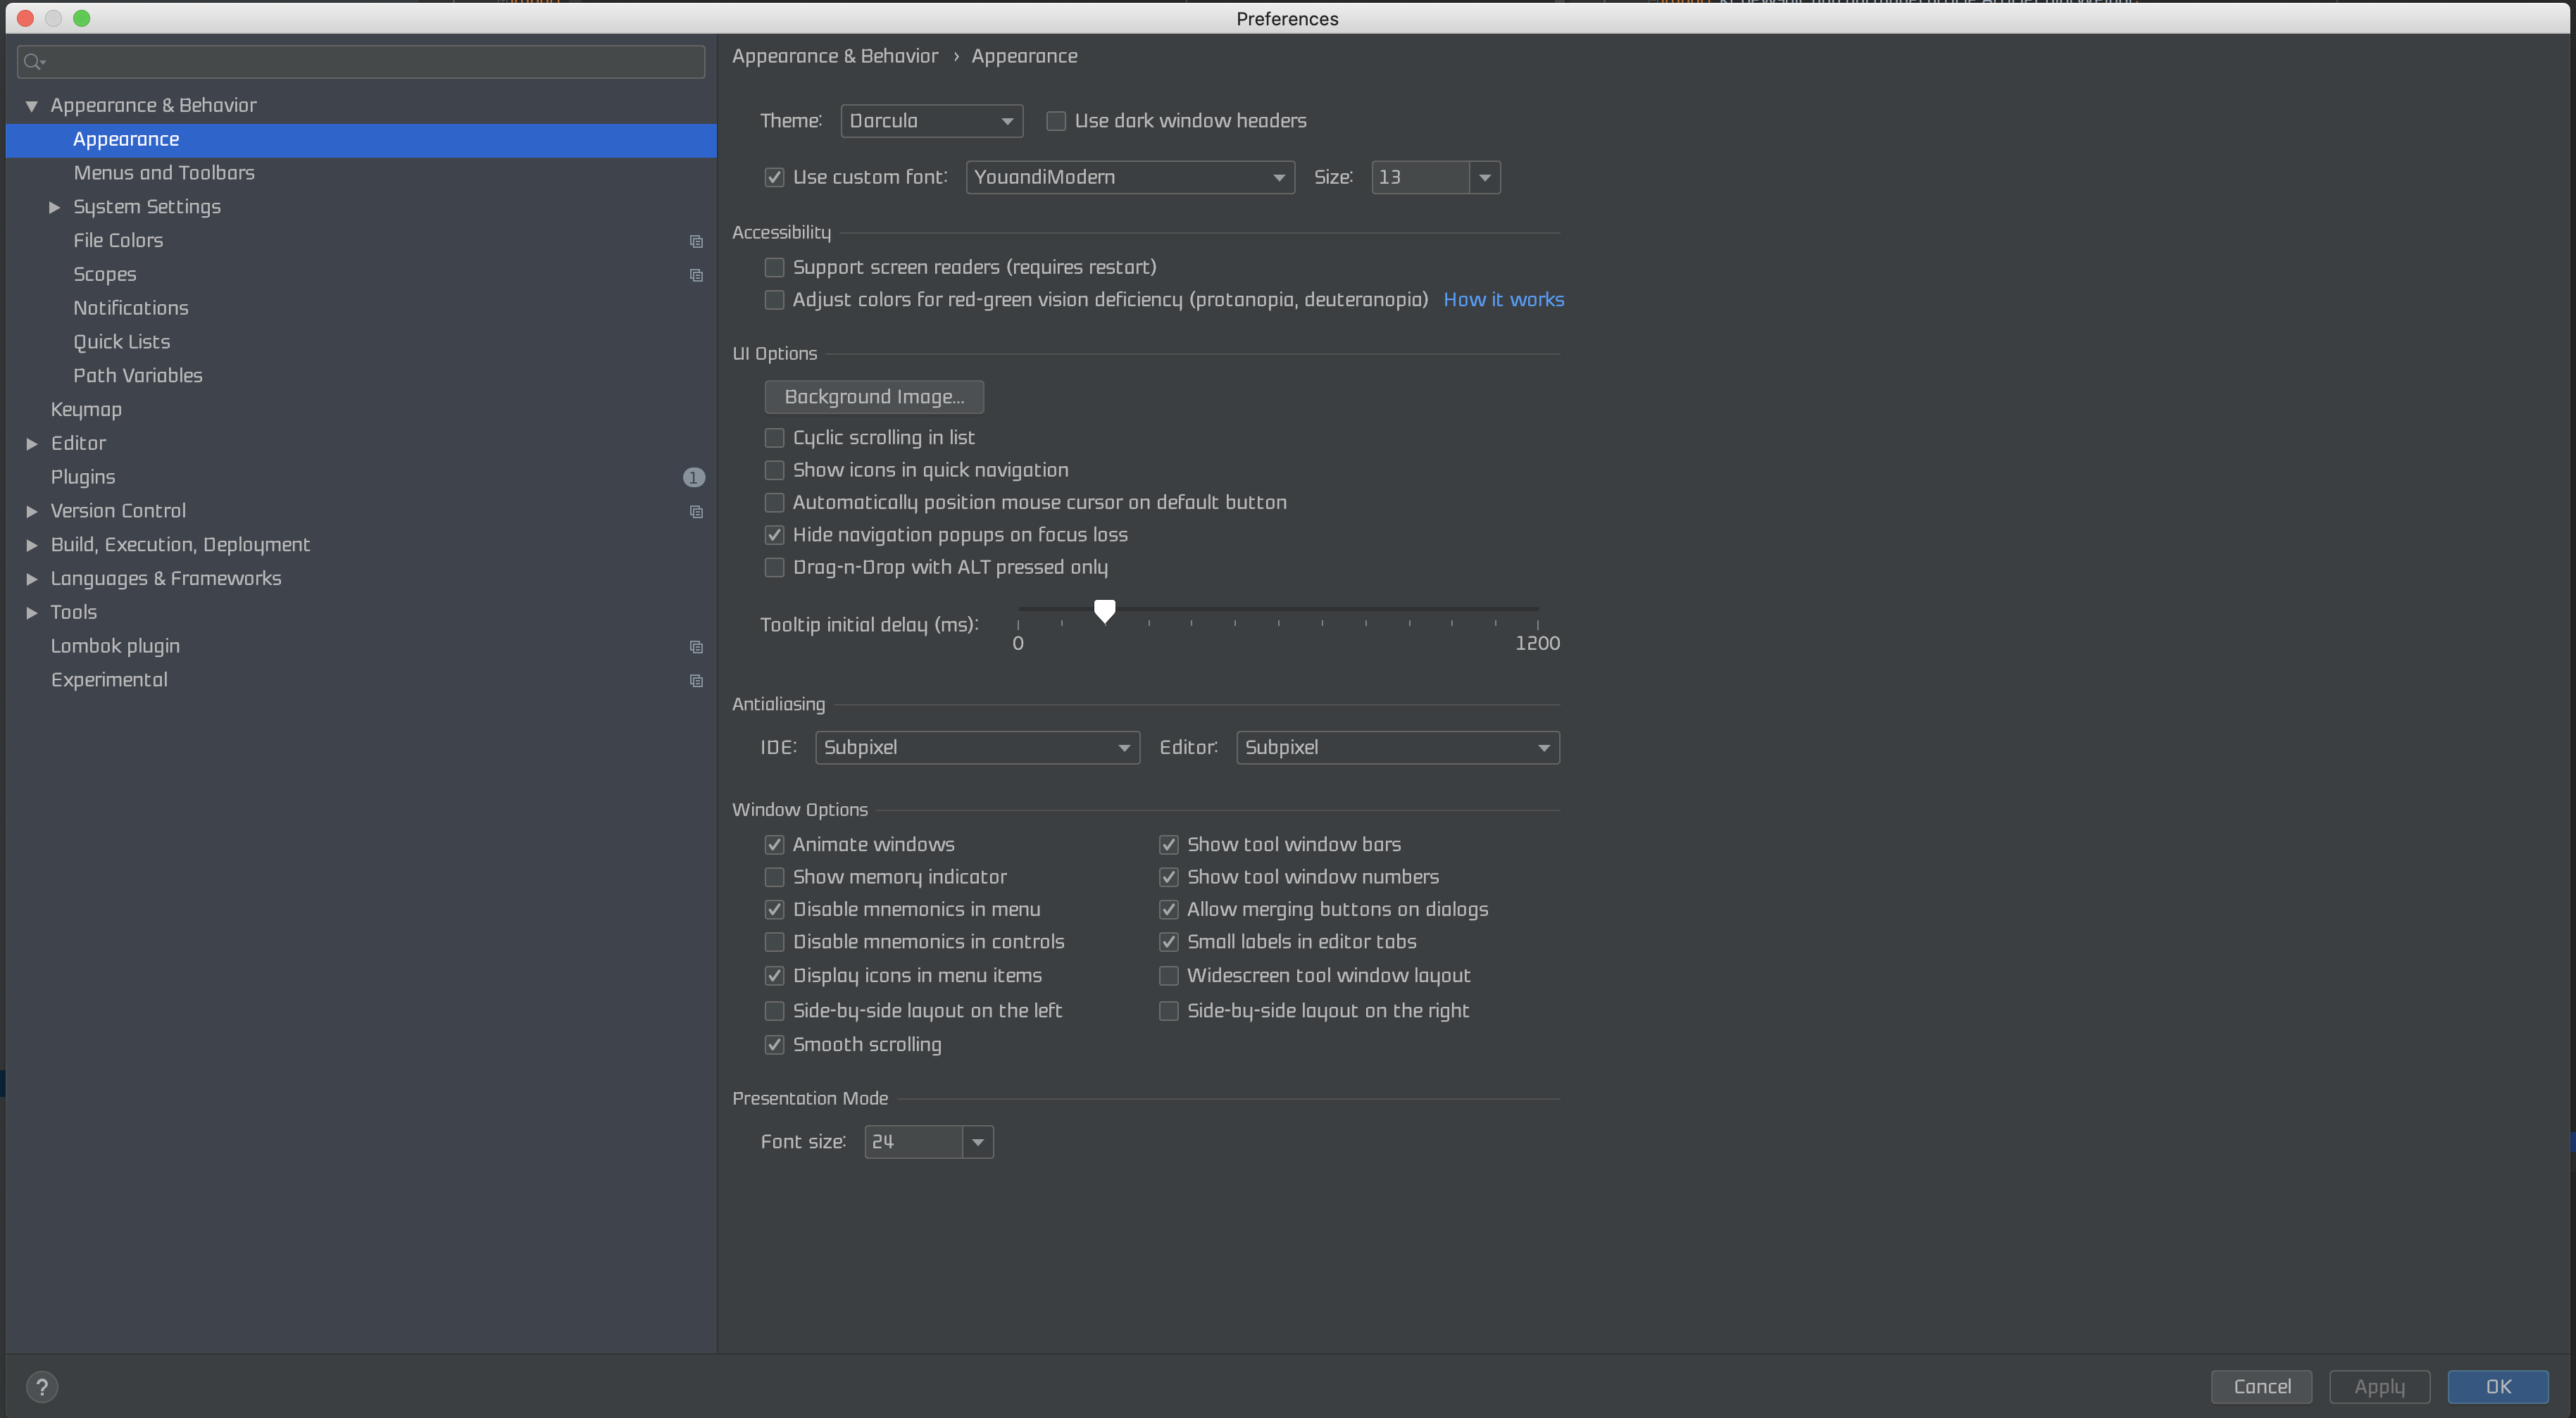The image size is (2576, 1418).
Task: Click the settings search input field
Action: click(x=370, y=62)
